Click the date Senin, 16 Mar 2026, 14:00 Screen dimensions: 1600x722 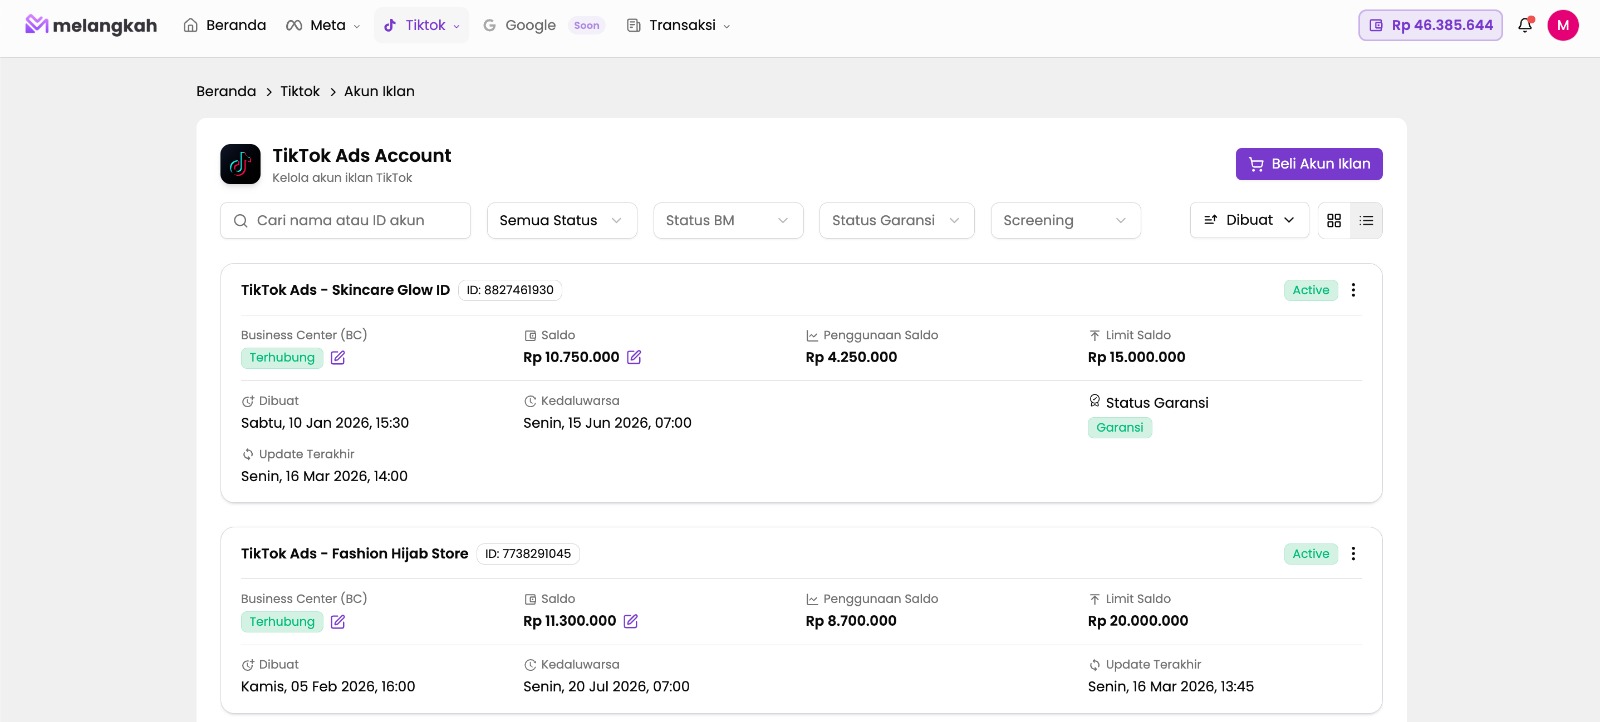tap(324, 476)
